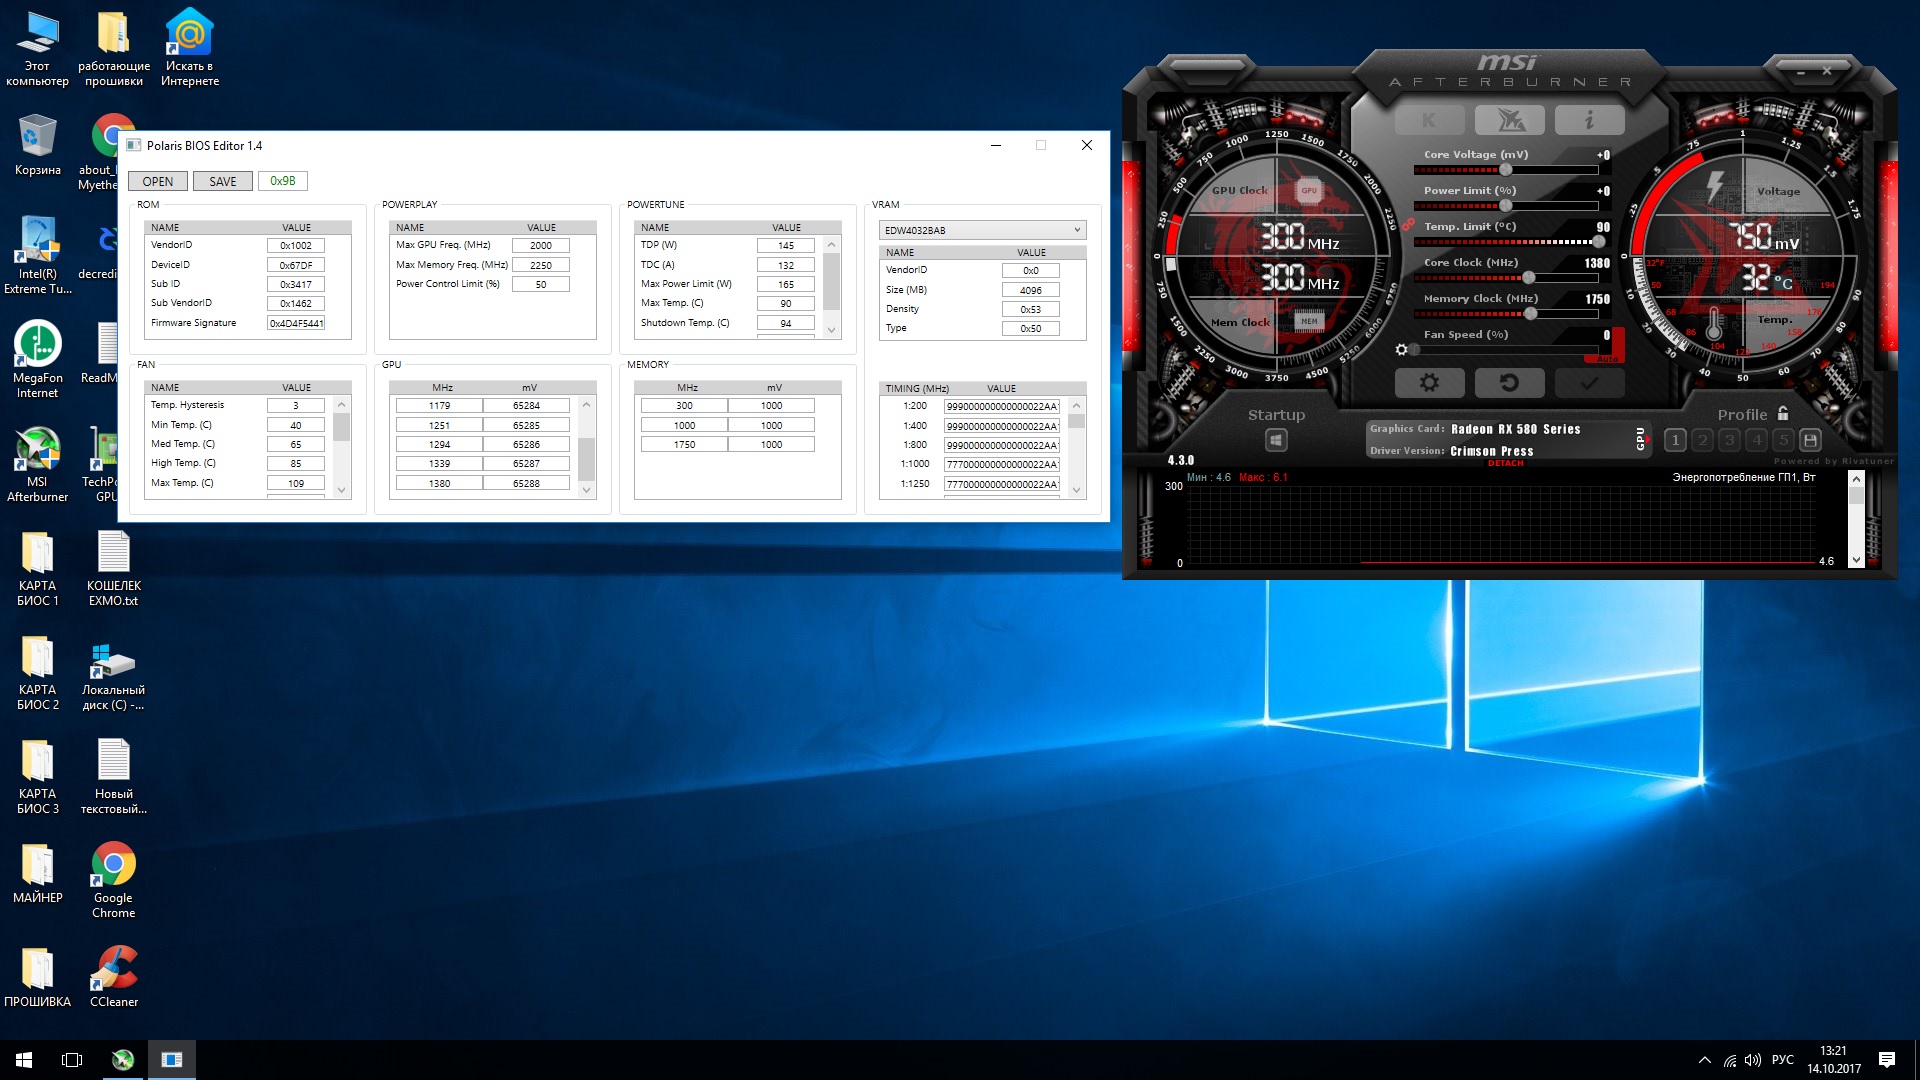Open Polaris BIOS Editor OPEN button

coord(158,181)
